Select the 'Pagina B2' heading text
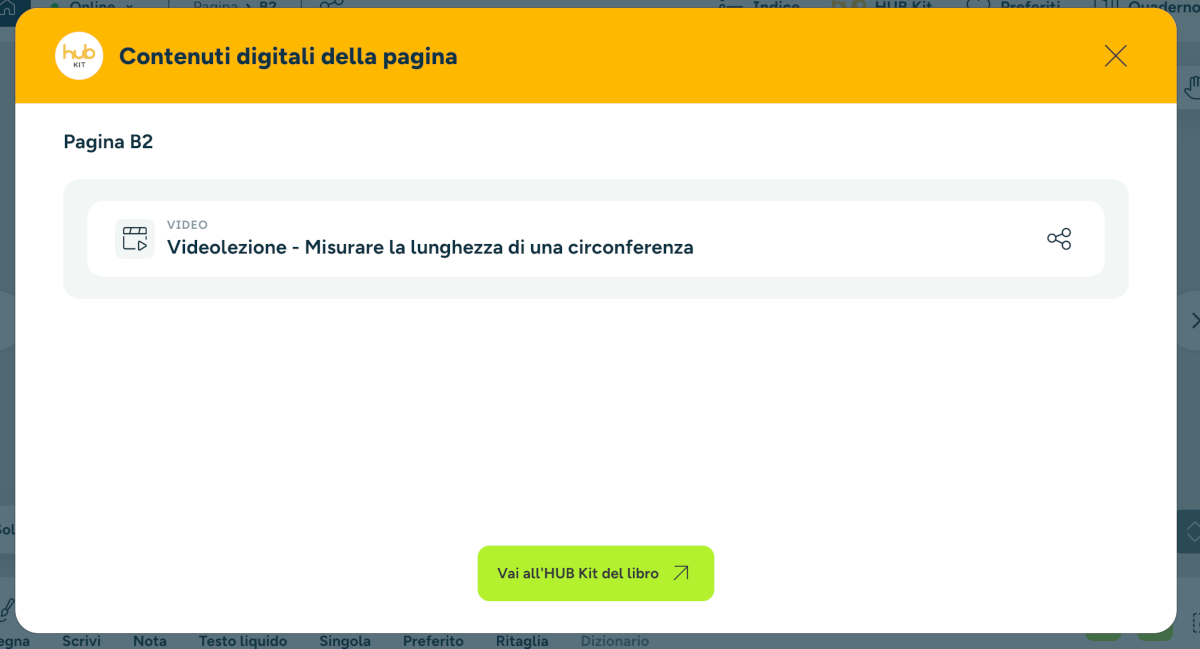The width and height of the screenshot is (1200, 649). click(x=108, y=142)
